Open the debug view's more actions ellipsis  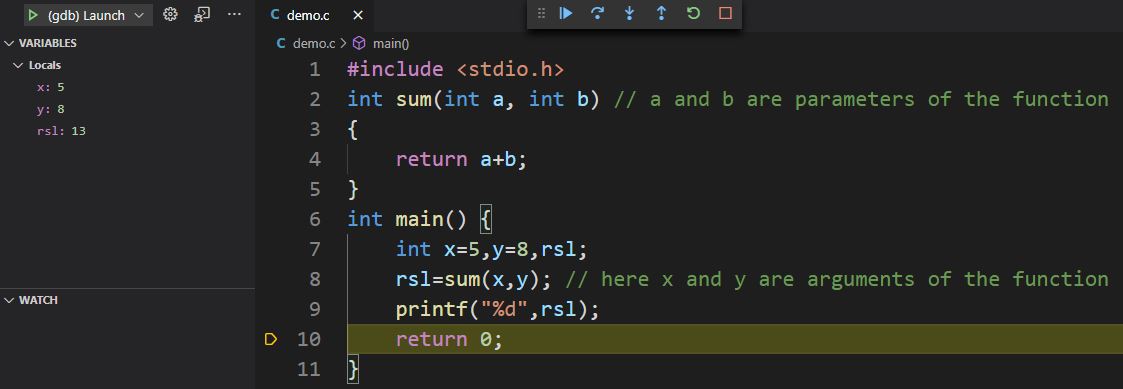pos(234,14)
